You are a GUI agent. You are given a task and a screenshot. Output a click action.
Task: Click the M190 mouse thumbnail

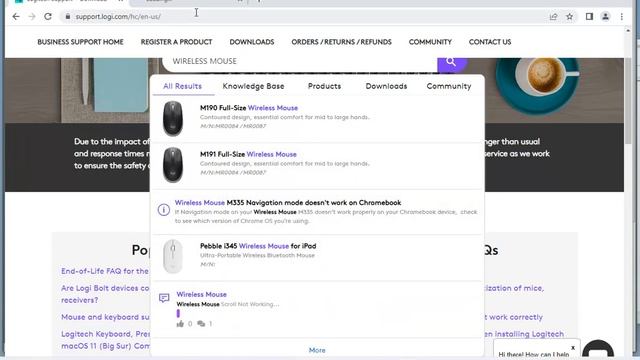173,118
